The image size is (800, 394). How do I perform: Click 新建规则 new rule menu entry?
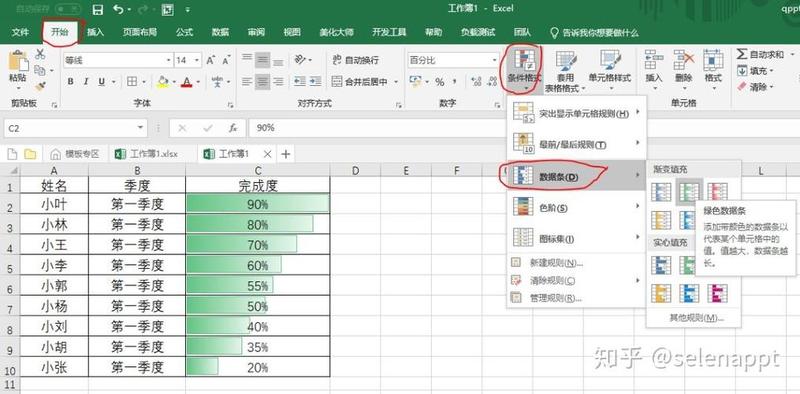point(577,263)
